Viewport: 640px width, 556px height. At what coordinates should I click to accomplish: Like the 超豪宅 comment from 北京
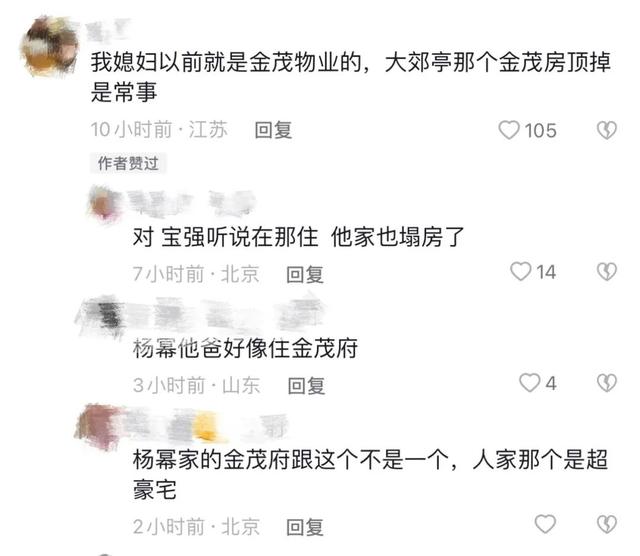[545, 524]
